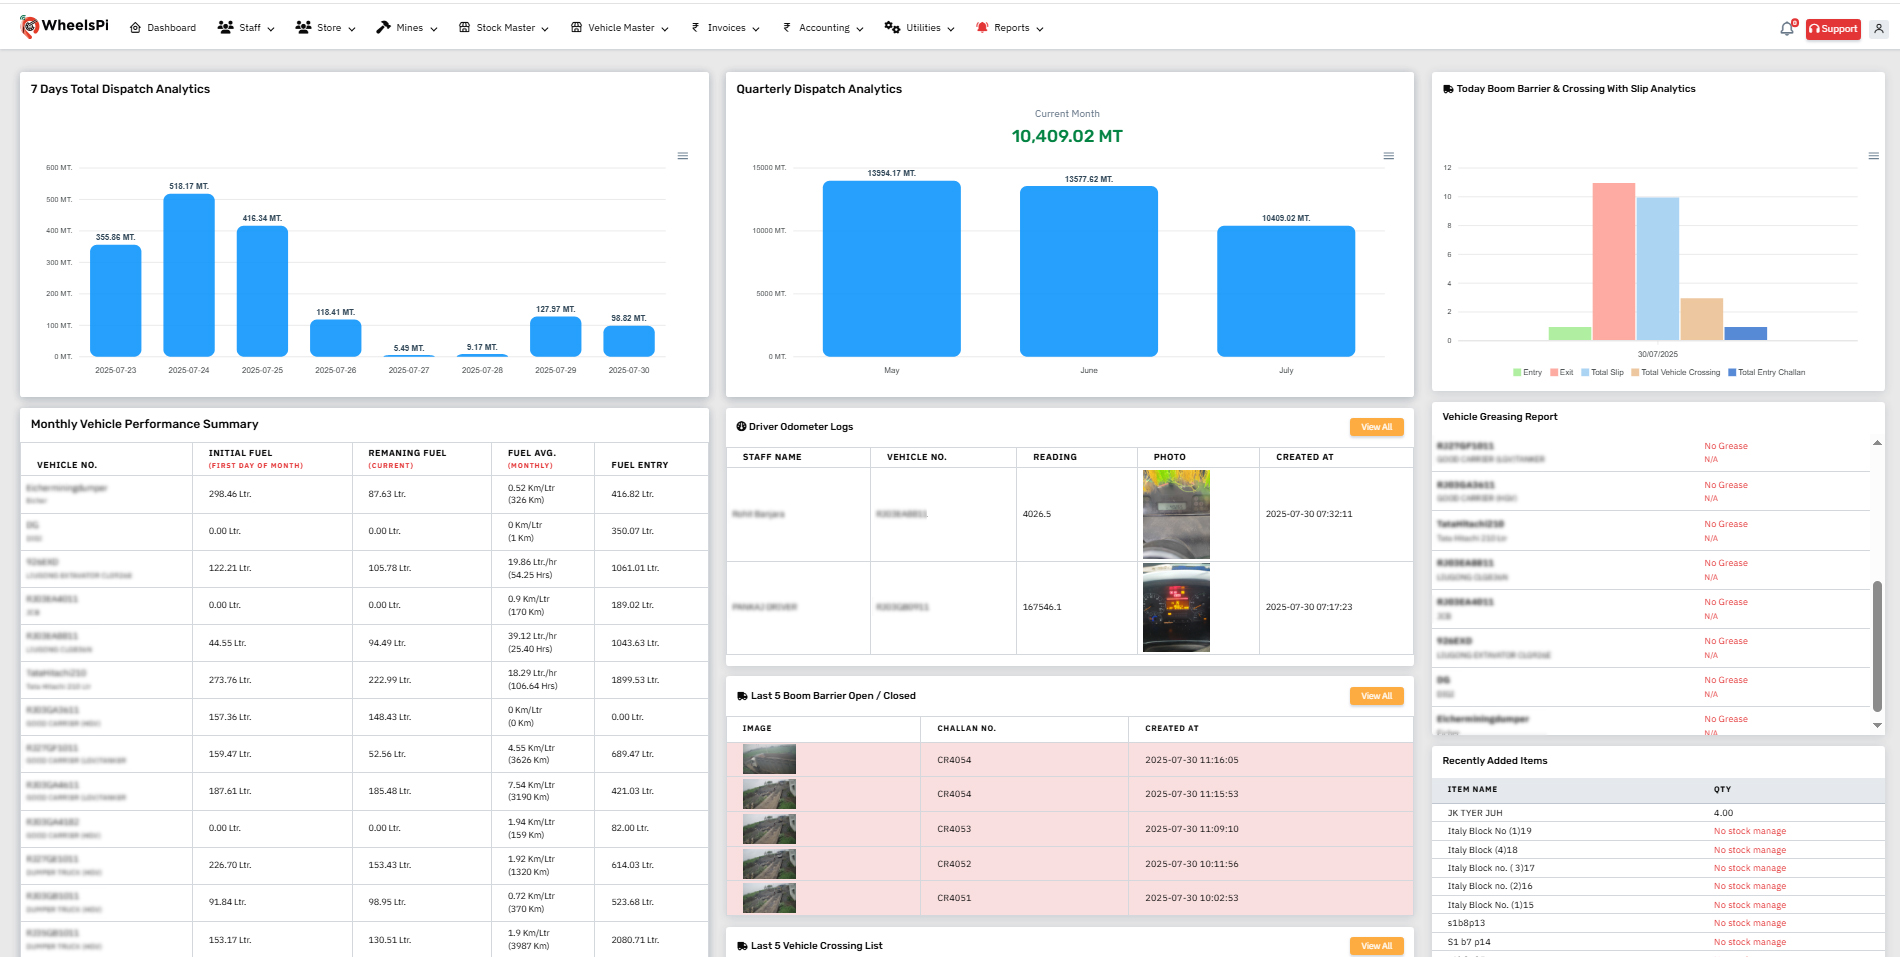
Task: Click View All on Driver Odometer Logs
Action: (1376, 427)
